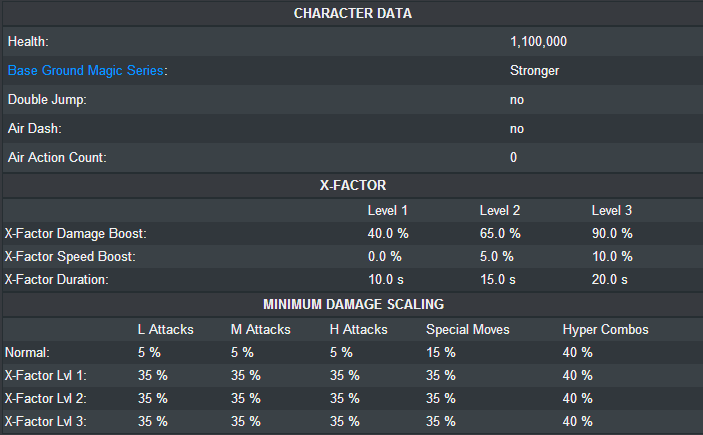The width and height of the screenshot is (703, 435).
Task: Click the 20.0 s duration value
Action: point(610,280)
